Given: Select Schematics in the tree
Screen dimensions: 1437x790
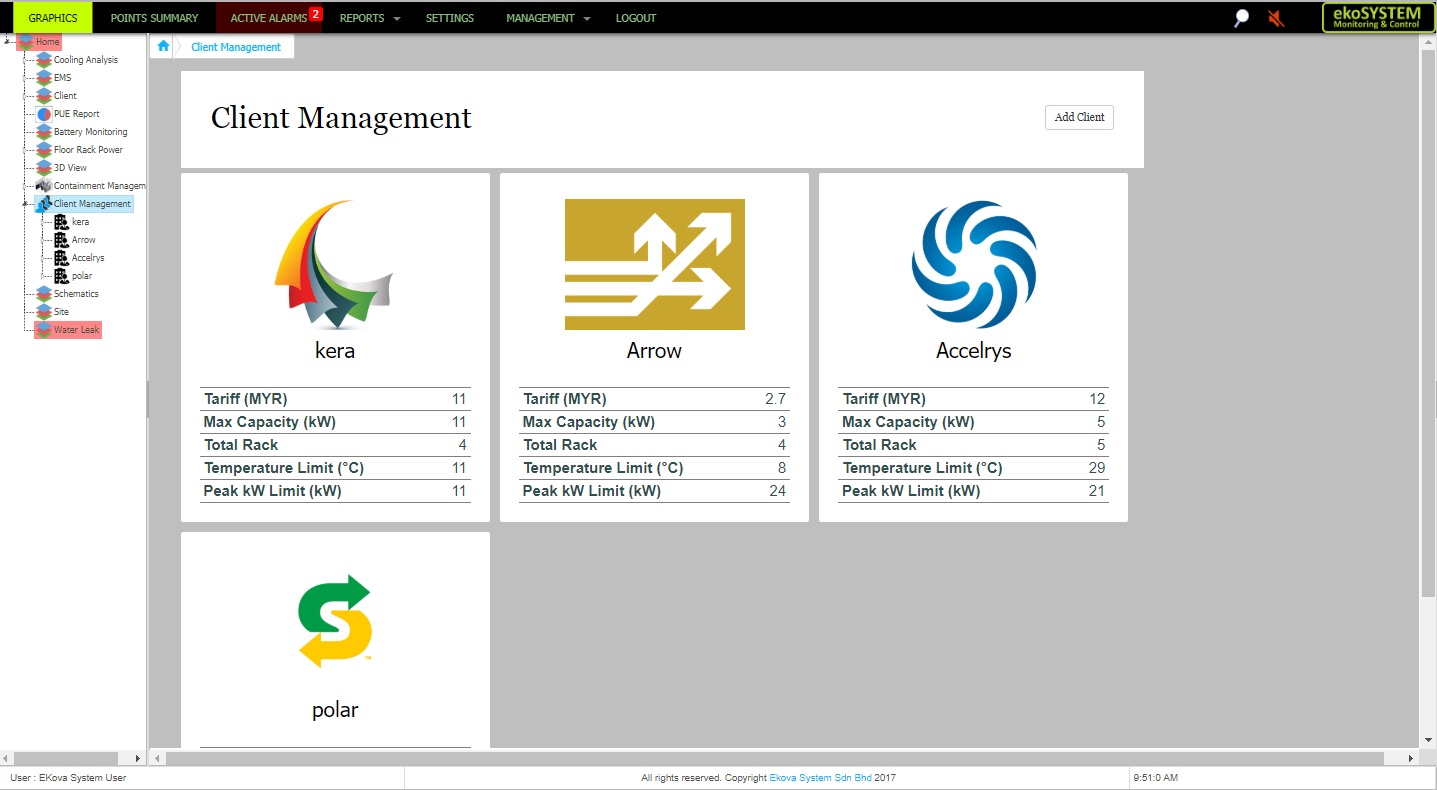Looking at the screenshot, I should click(x=76, y=294).
